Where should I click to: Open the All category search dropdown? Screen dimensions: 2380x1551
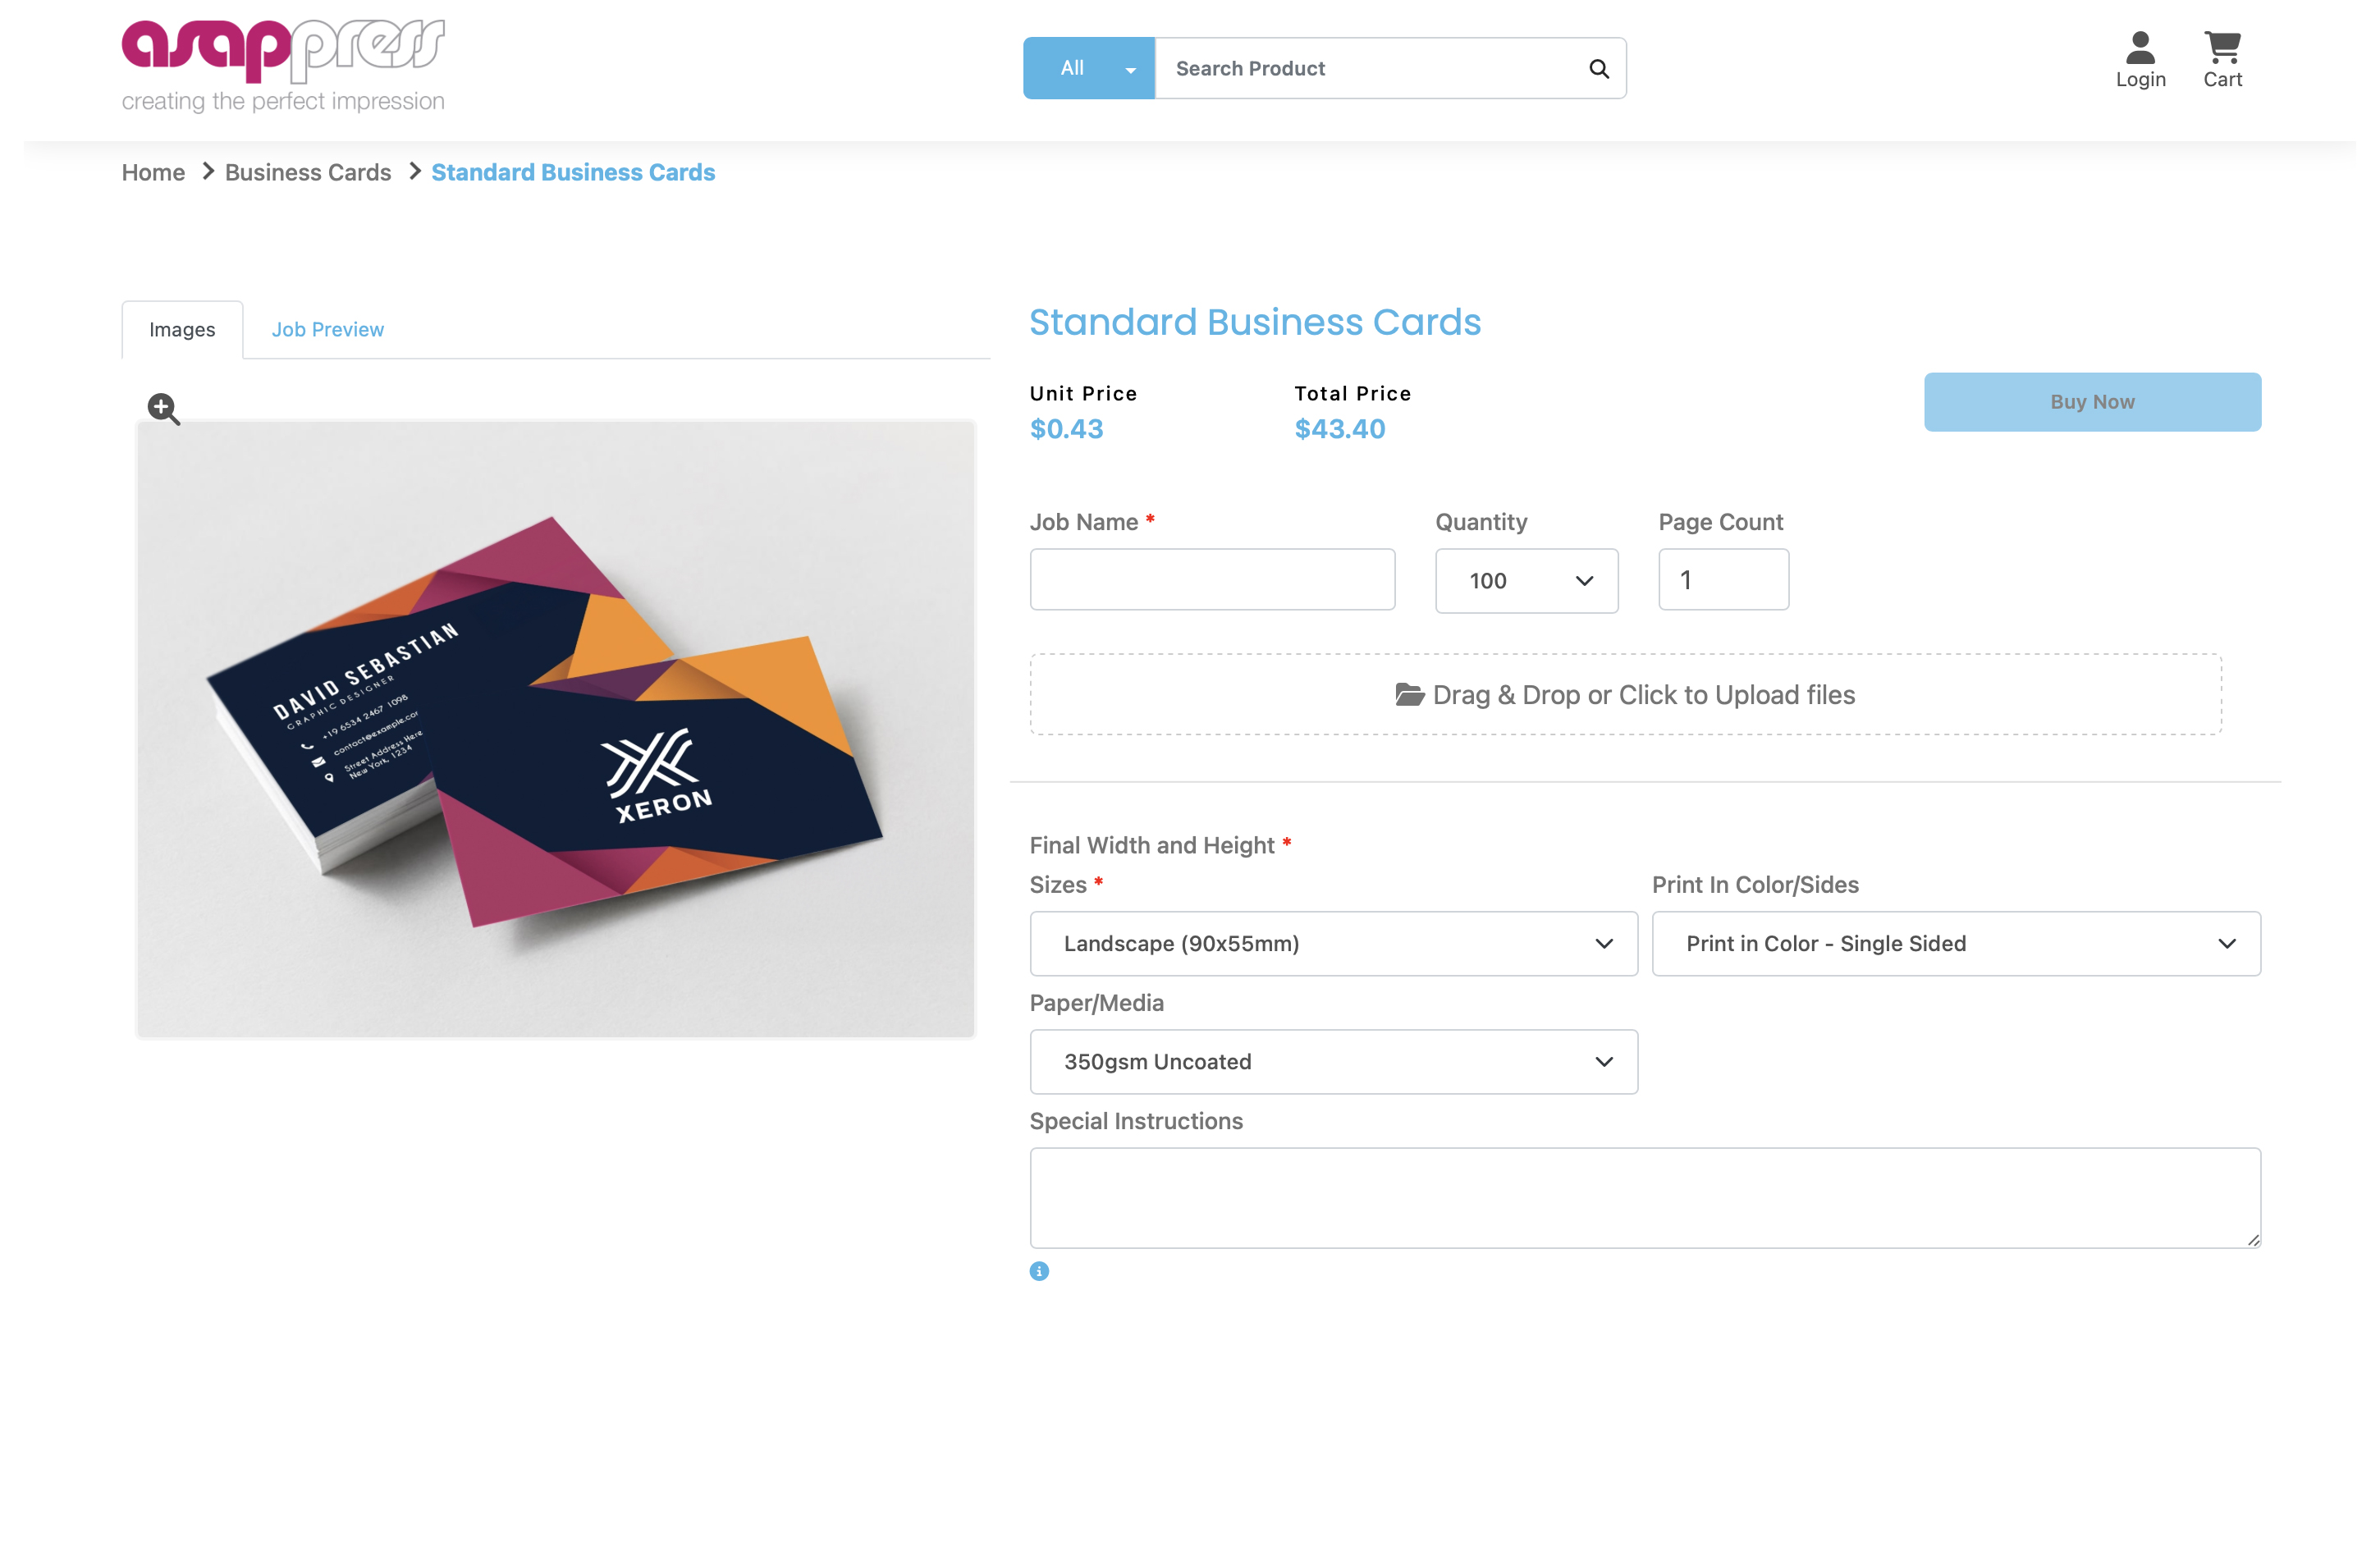[1088, 68]
